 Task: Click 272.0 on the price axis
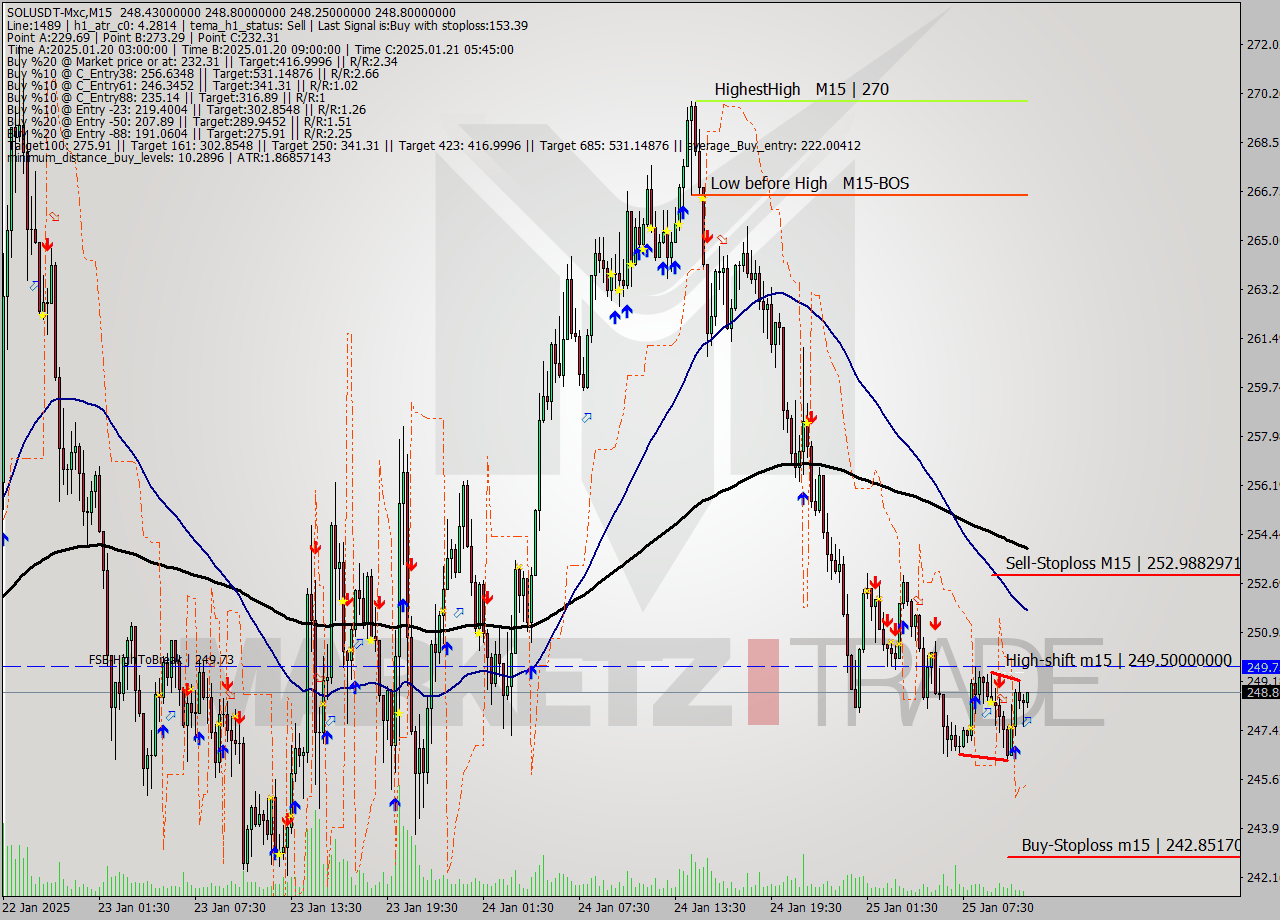coord(1262,44)
